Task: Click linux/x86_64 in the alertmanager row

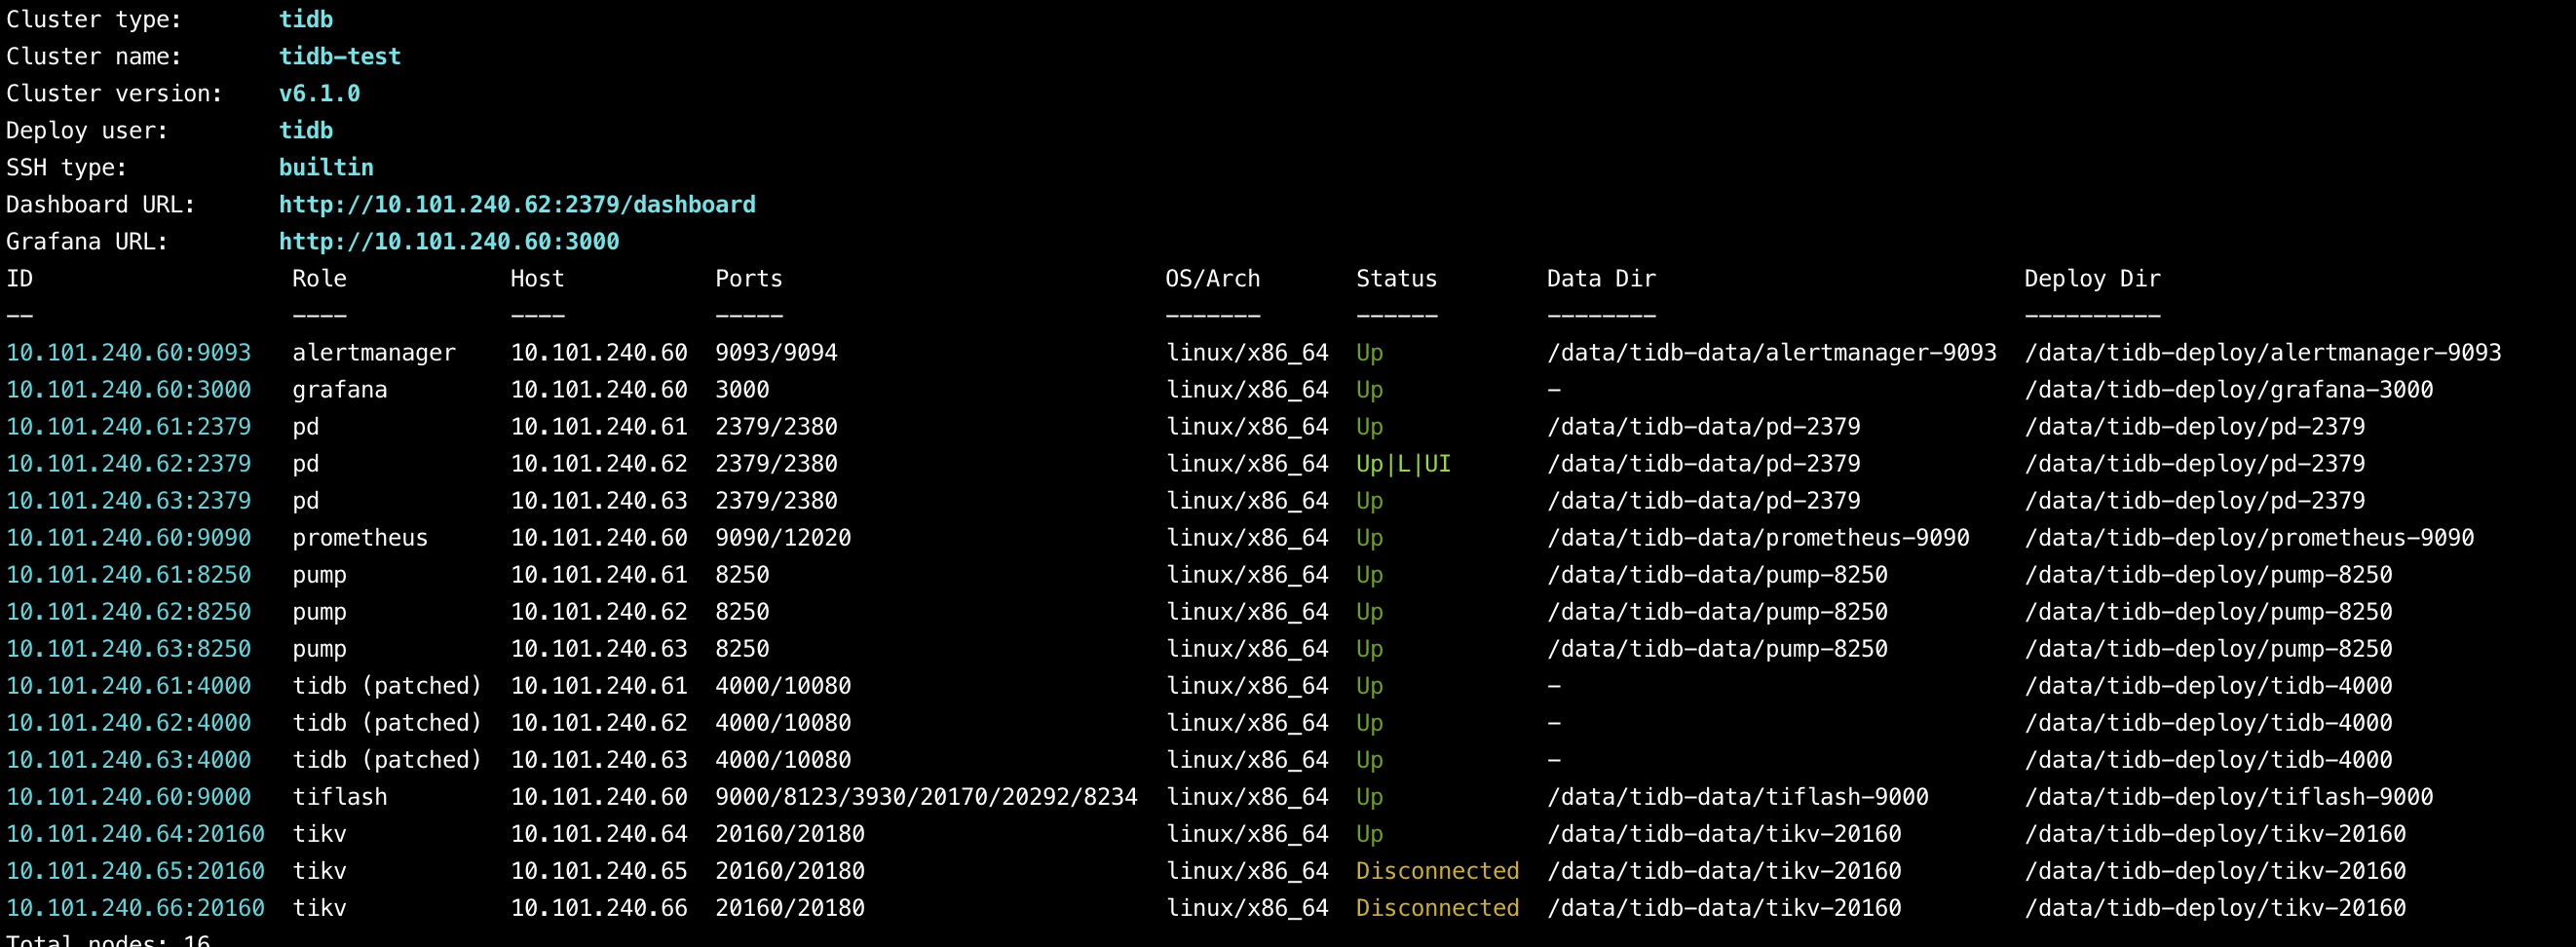Action: click(1247, 353)
